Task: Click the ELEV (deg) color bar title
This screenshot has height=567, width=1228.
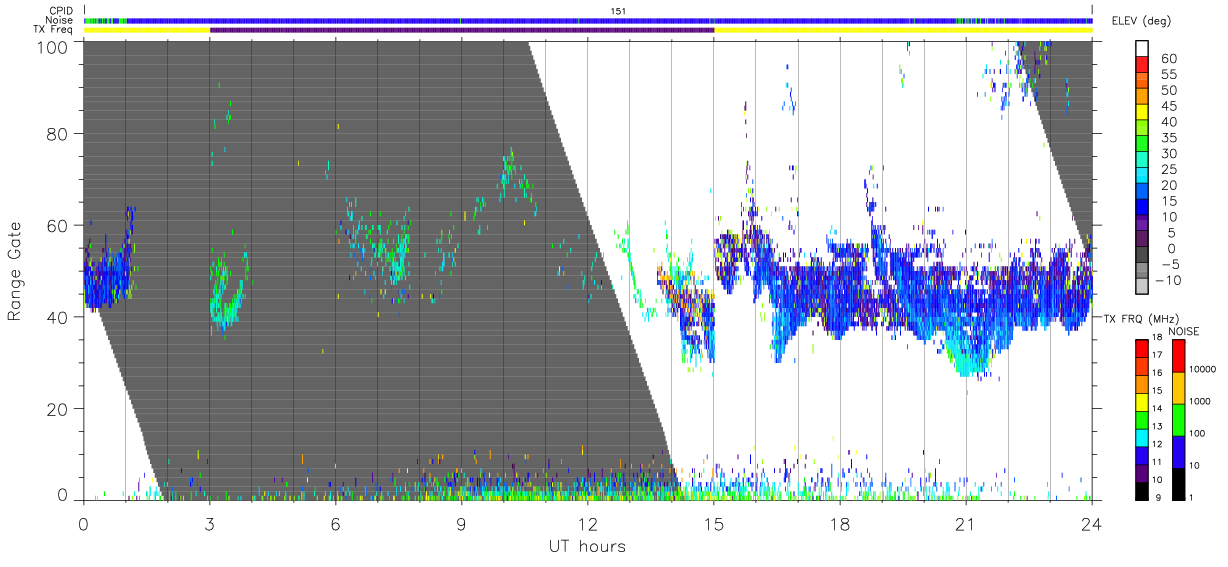Action: pyautogui.click(x=1140, y=20)
